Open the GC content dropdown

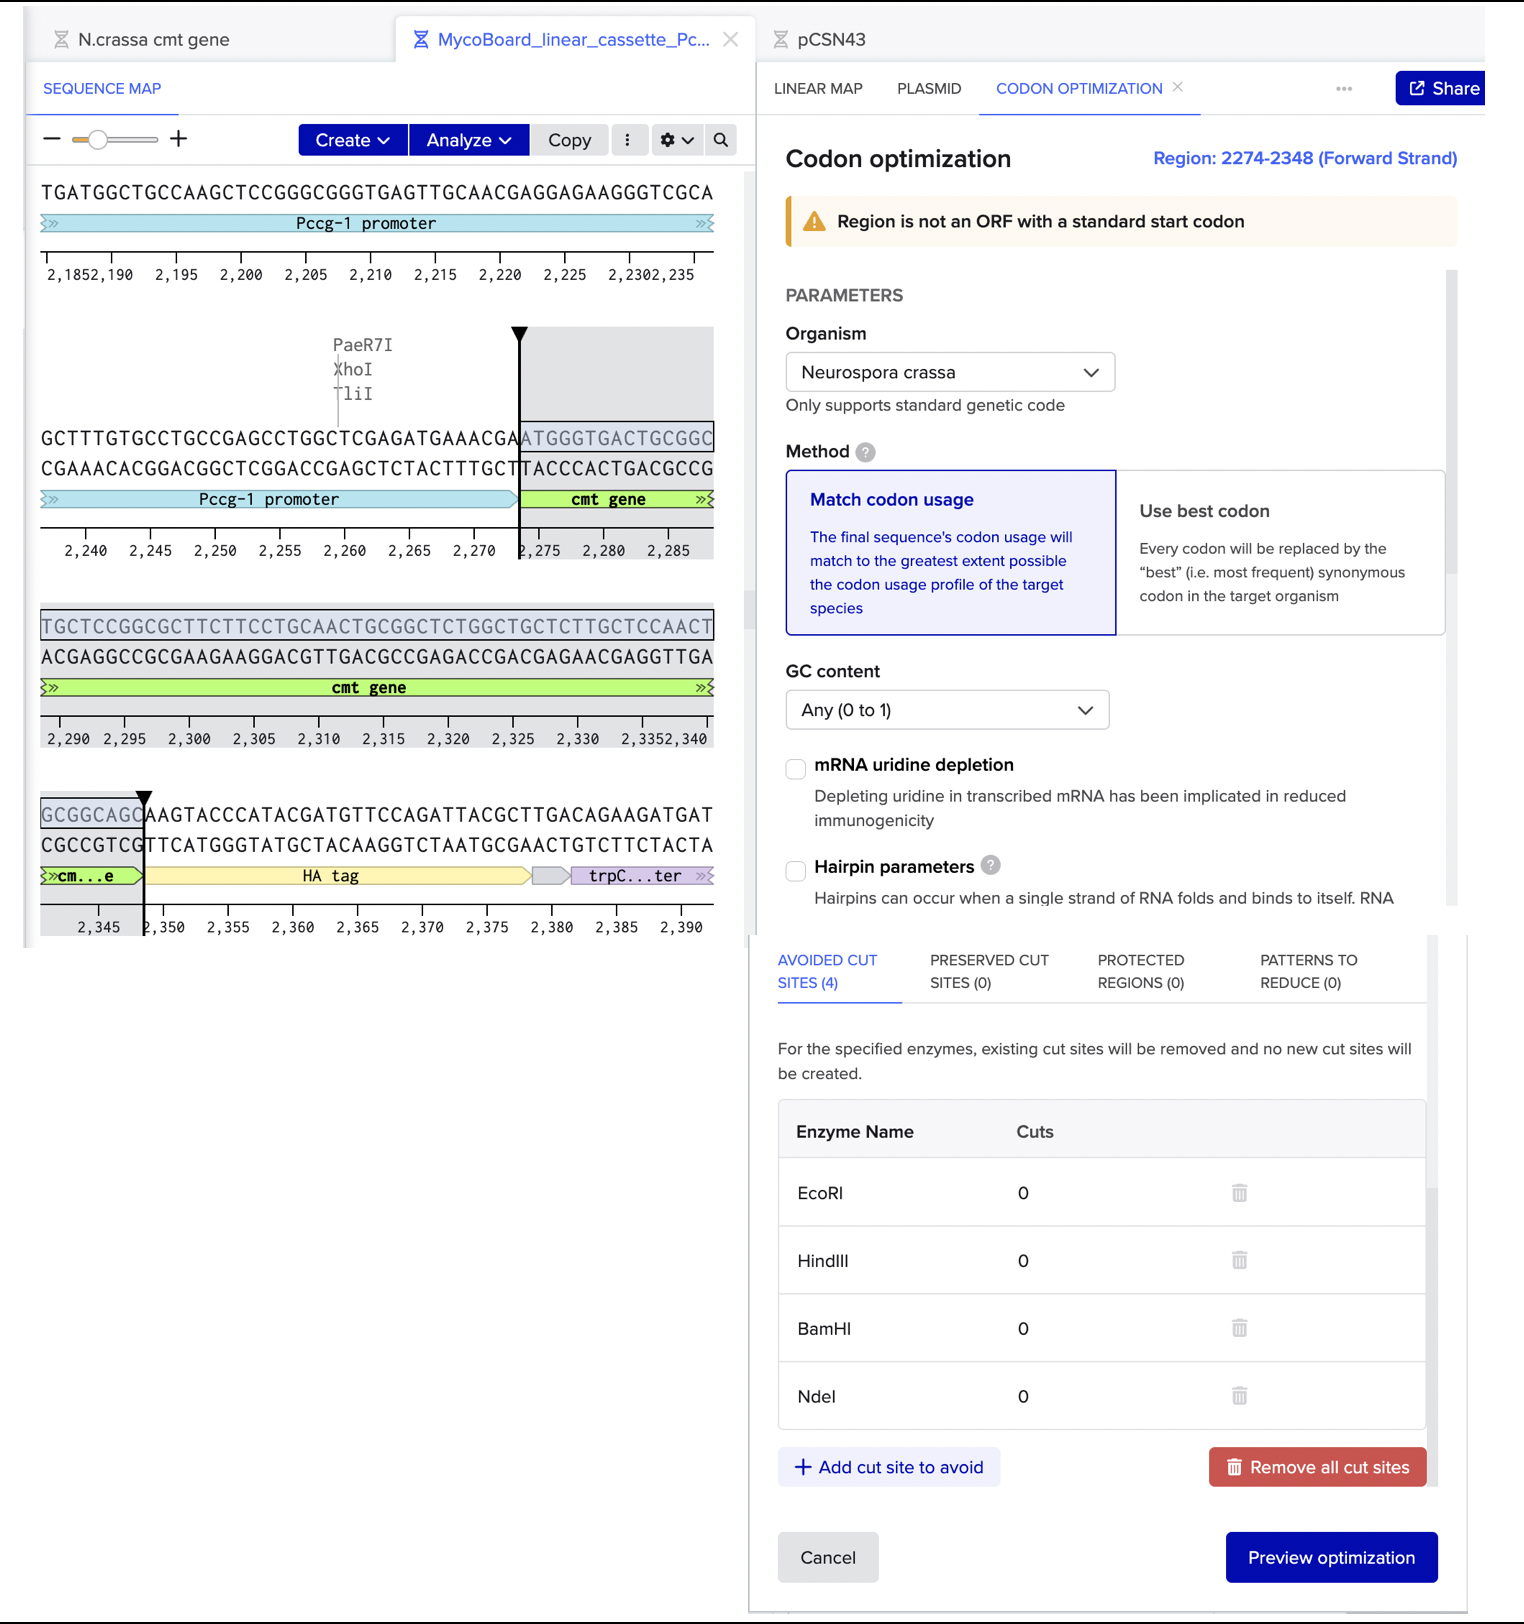pyautogui.click(x=947, y=710)
